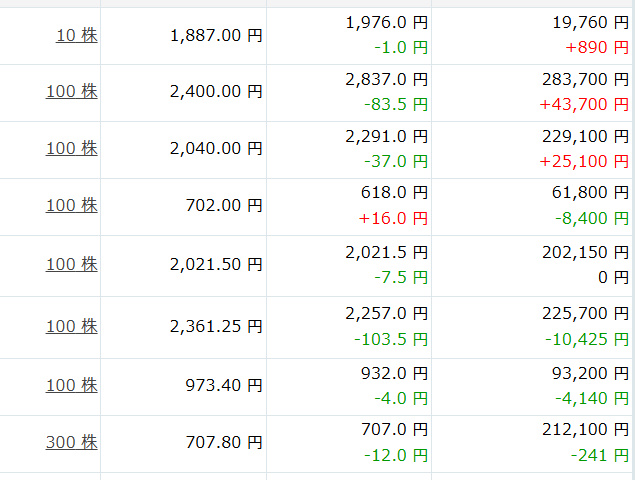
Task: Open the 300 株 holdings link
Action: tap(72, 442)
